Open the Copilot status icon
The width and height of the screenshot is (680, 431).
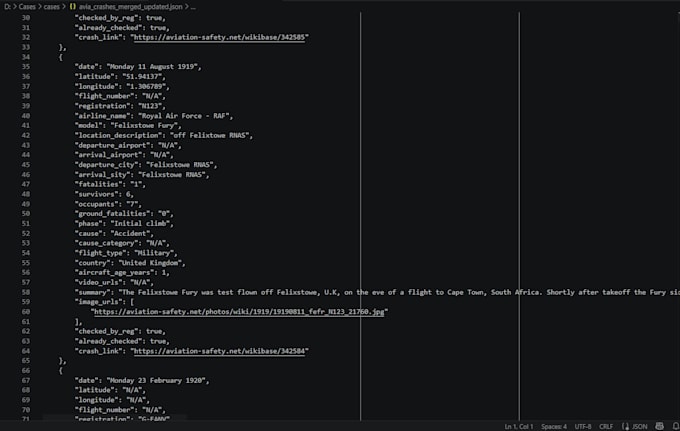click(659, 427)
